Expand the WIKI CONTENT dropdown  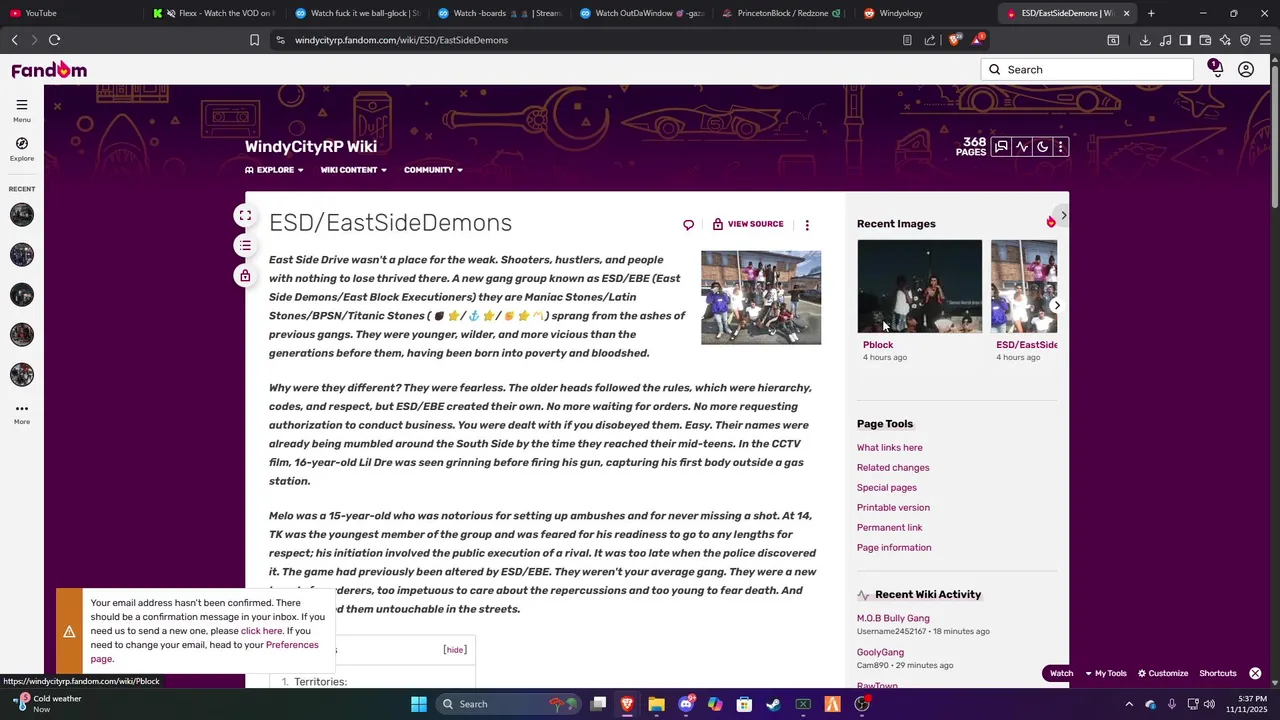click(353, 170)
